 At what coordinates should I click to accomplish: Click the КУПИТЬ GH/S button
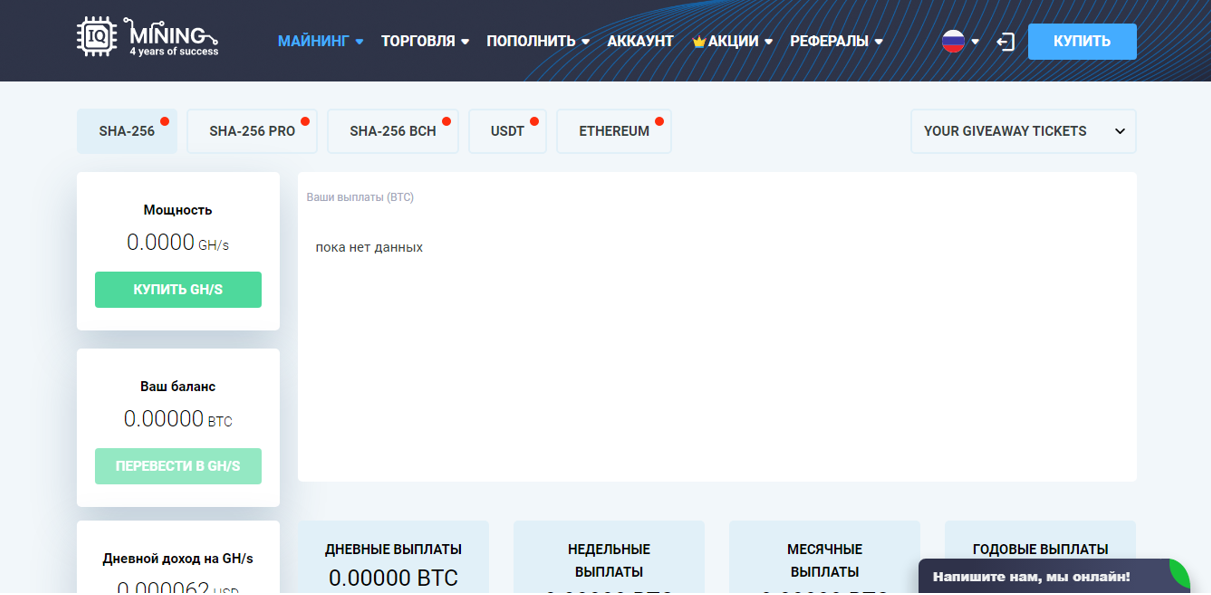(178, 290)
